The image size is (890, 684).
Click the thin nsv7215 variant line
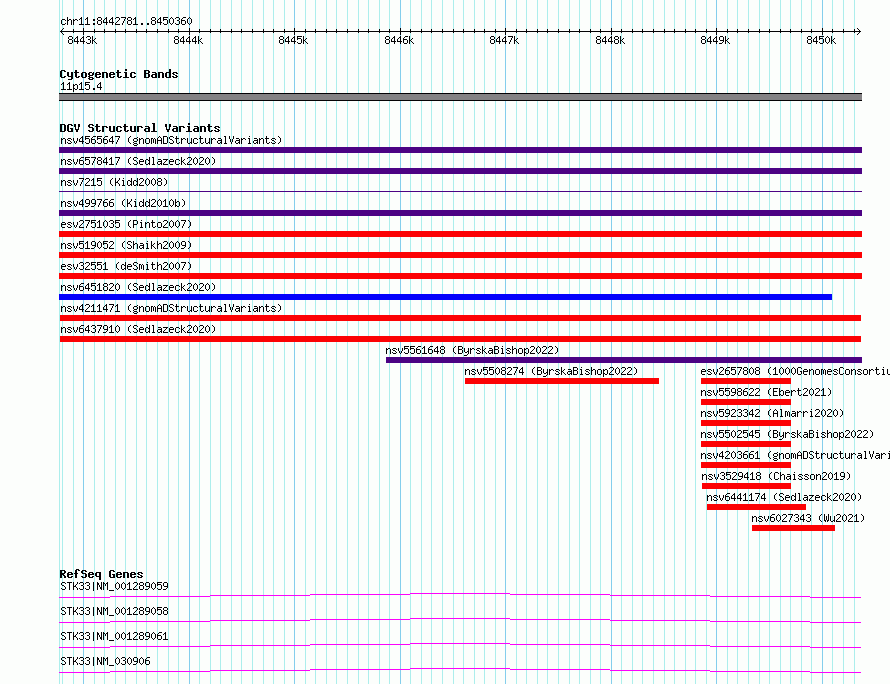460,192
